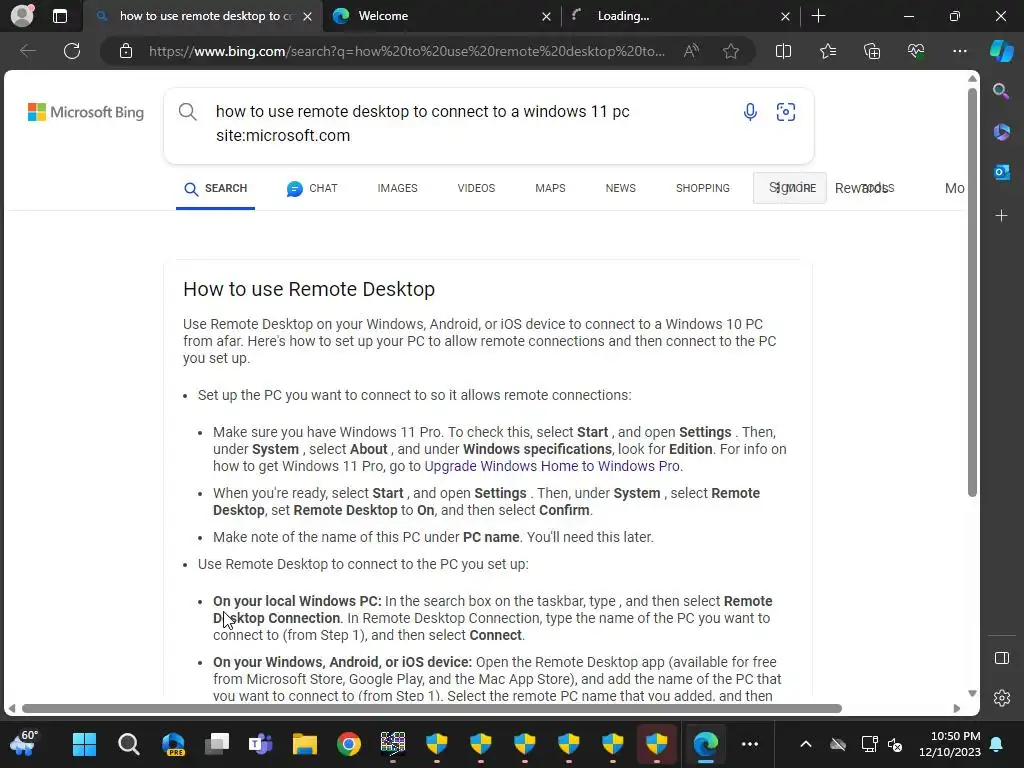Open File Explorer from taskbar
Image resolution: width=1024 pixels, height=768 pixels.
pyautogui.click(x=304, y=744)
